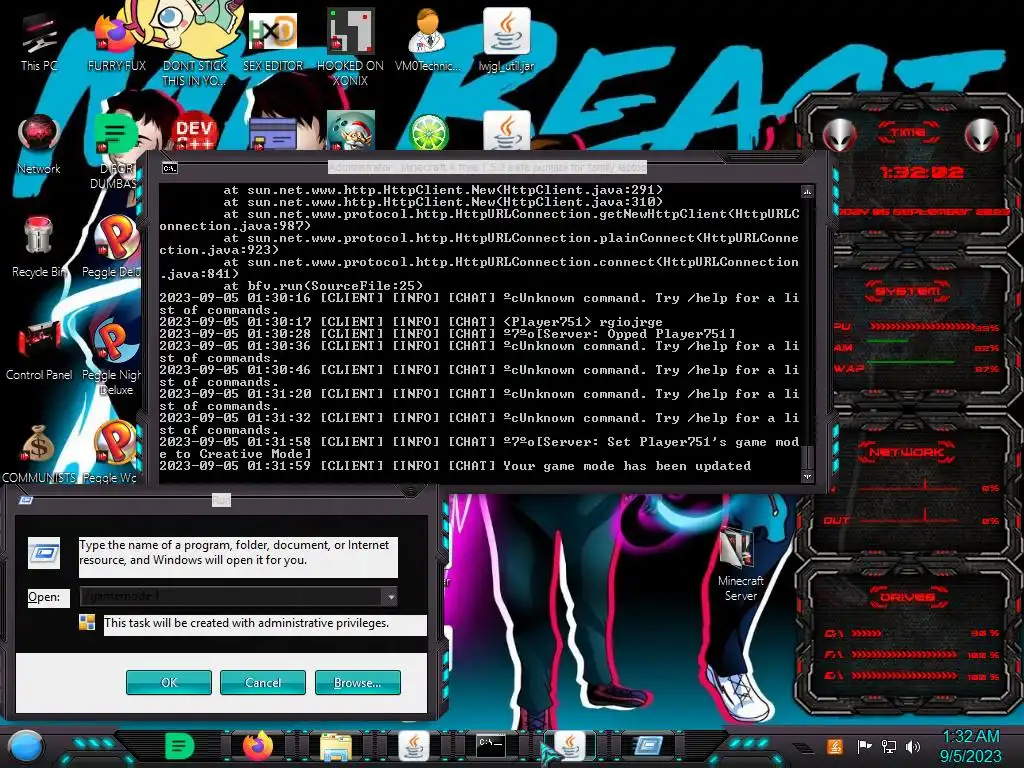Open Firefox from the taskbar

click(x=258, y=746)
